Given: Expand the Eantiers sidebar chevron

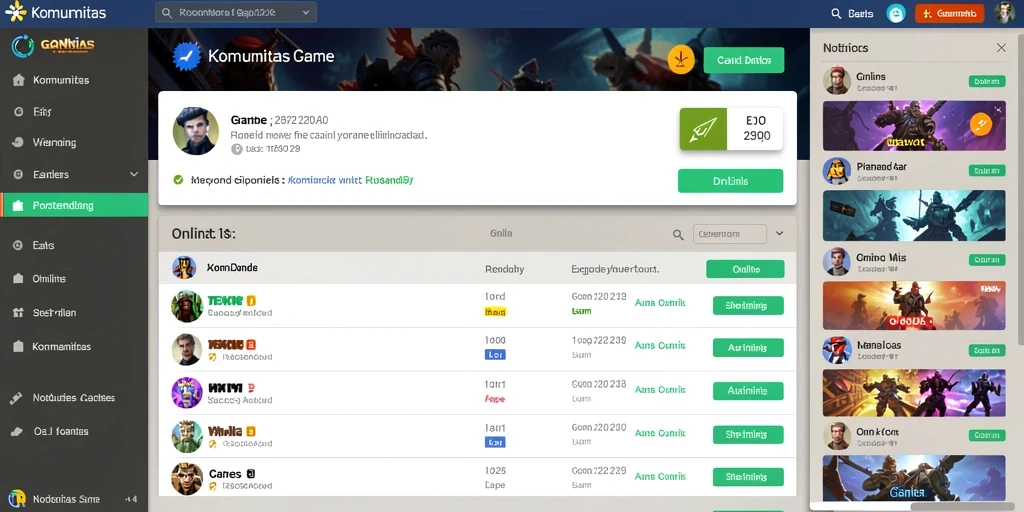Looking at the screenshot, I should point(134,174).
